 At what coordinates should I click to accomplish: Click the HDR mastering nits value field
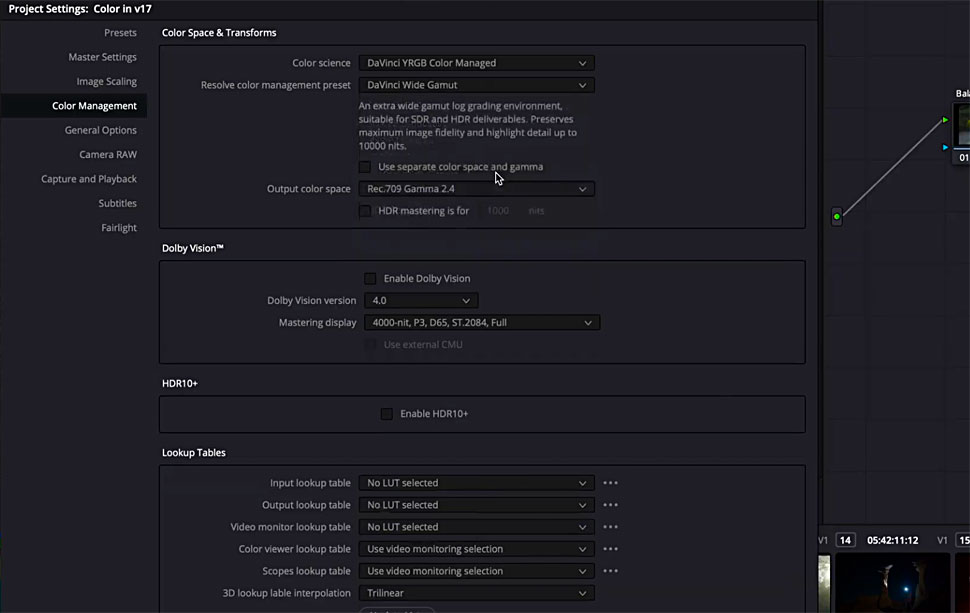pyautogui.click(x=498, y=211)
